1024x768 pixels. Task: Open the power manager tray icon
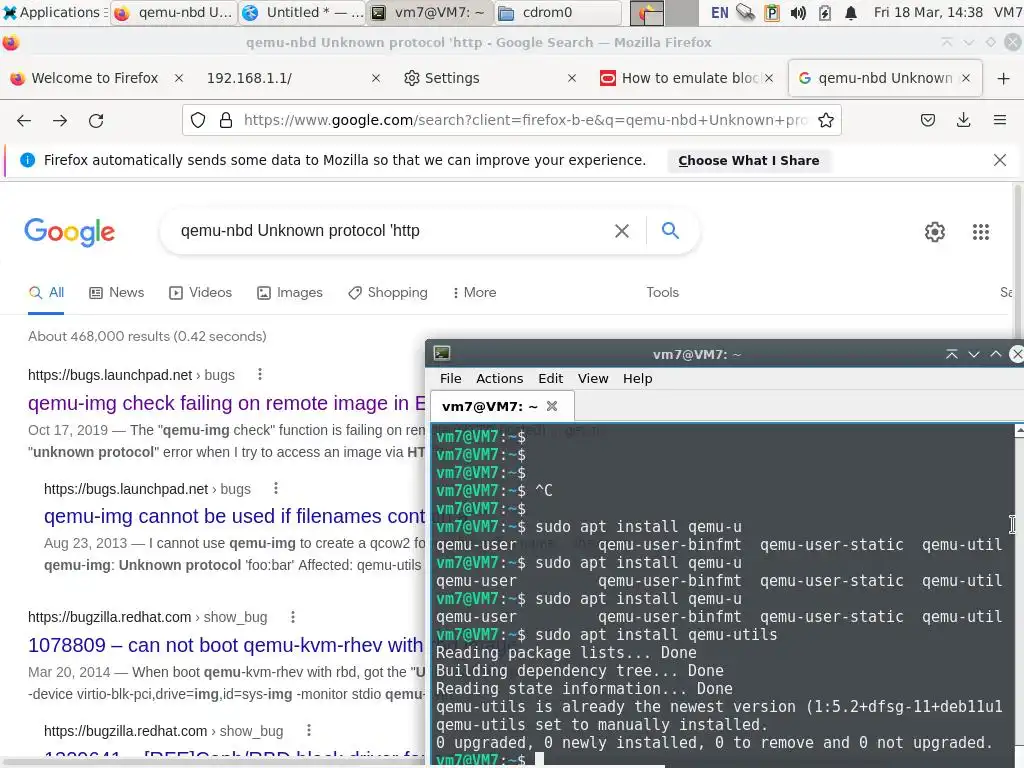point(825,12)
